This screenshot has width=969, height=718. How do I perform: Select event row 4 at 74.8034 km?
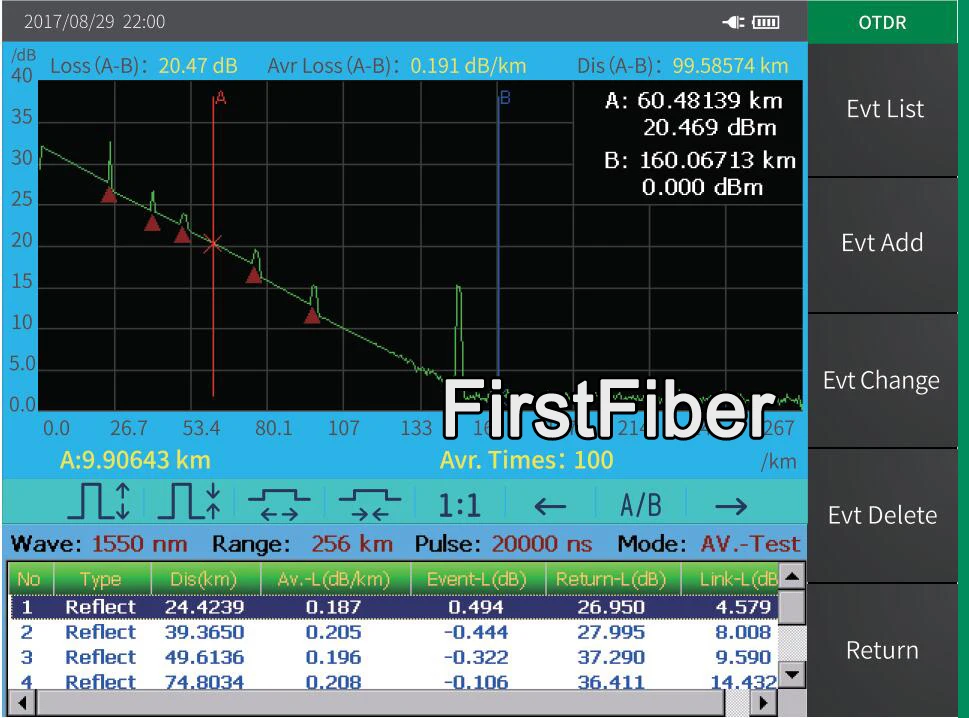(394, 681)
